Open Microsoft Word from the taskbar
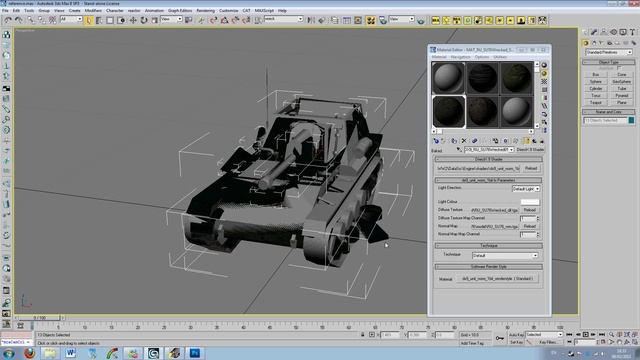This screenshot has width=640, height=360. [x=71, y=353]
